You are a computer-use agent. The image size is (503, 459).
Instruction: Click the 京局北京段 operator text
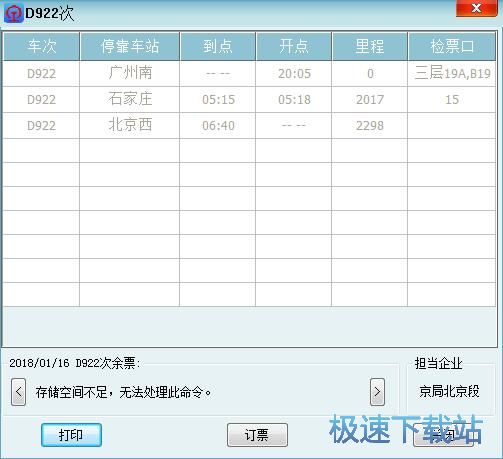(449, 391)
